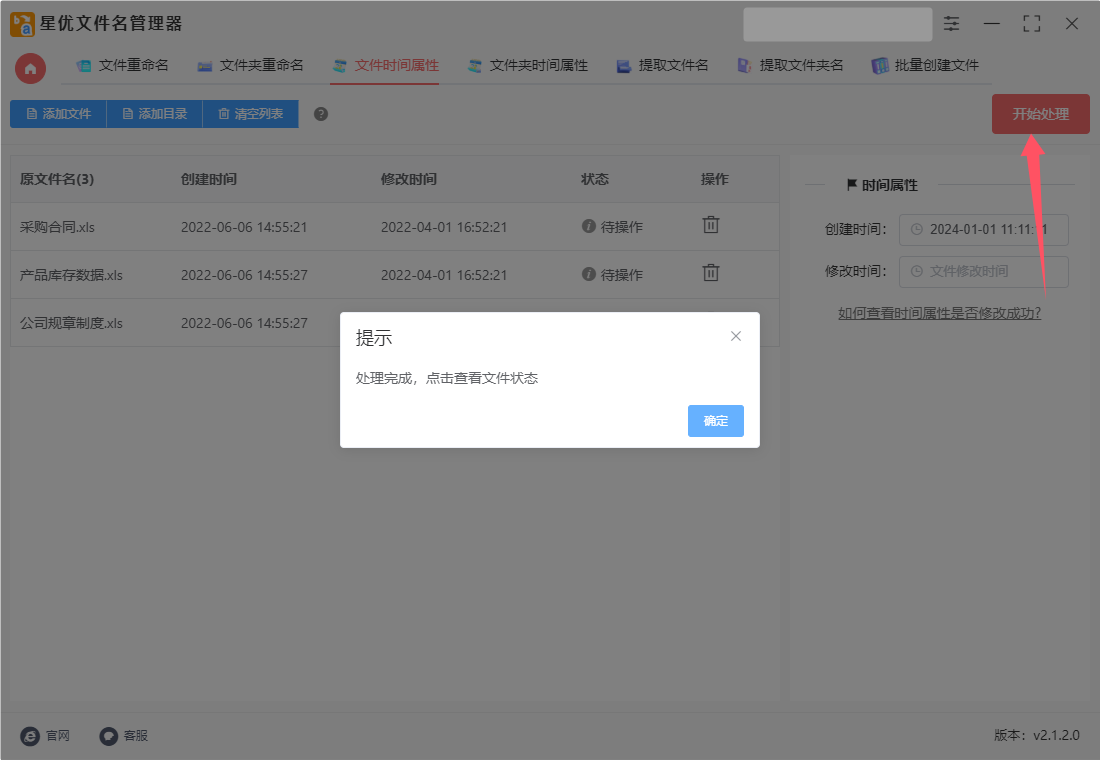The image size is (1100, 760).
Task: Click the 客服 chat icon
Action: point(108,735)
